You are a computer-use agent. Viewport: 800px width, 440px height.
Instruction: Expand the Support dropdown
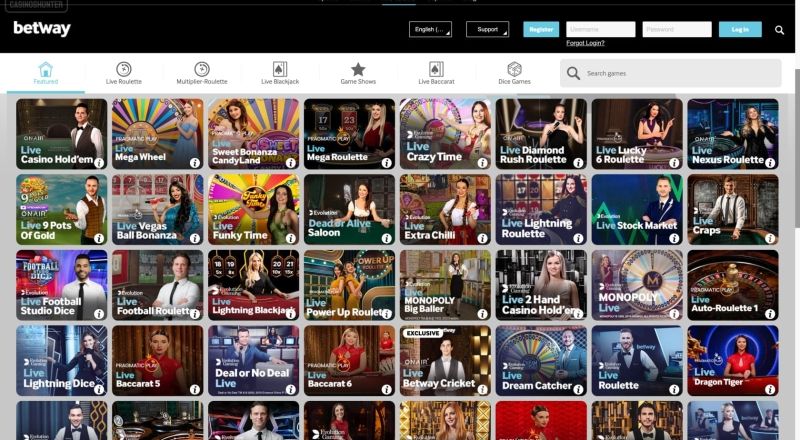[x=487, y=29]
